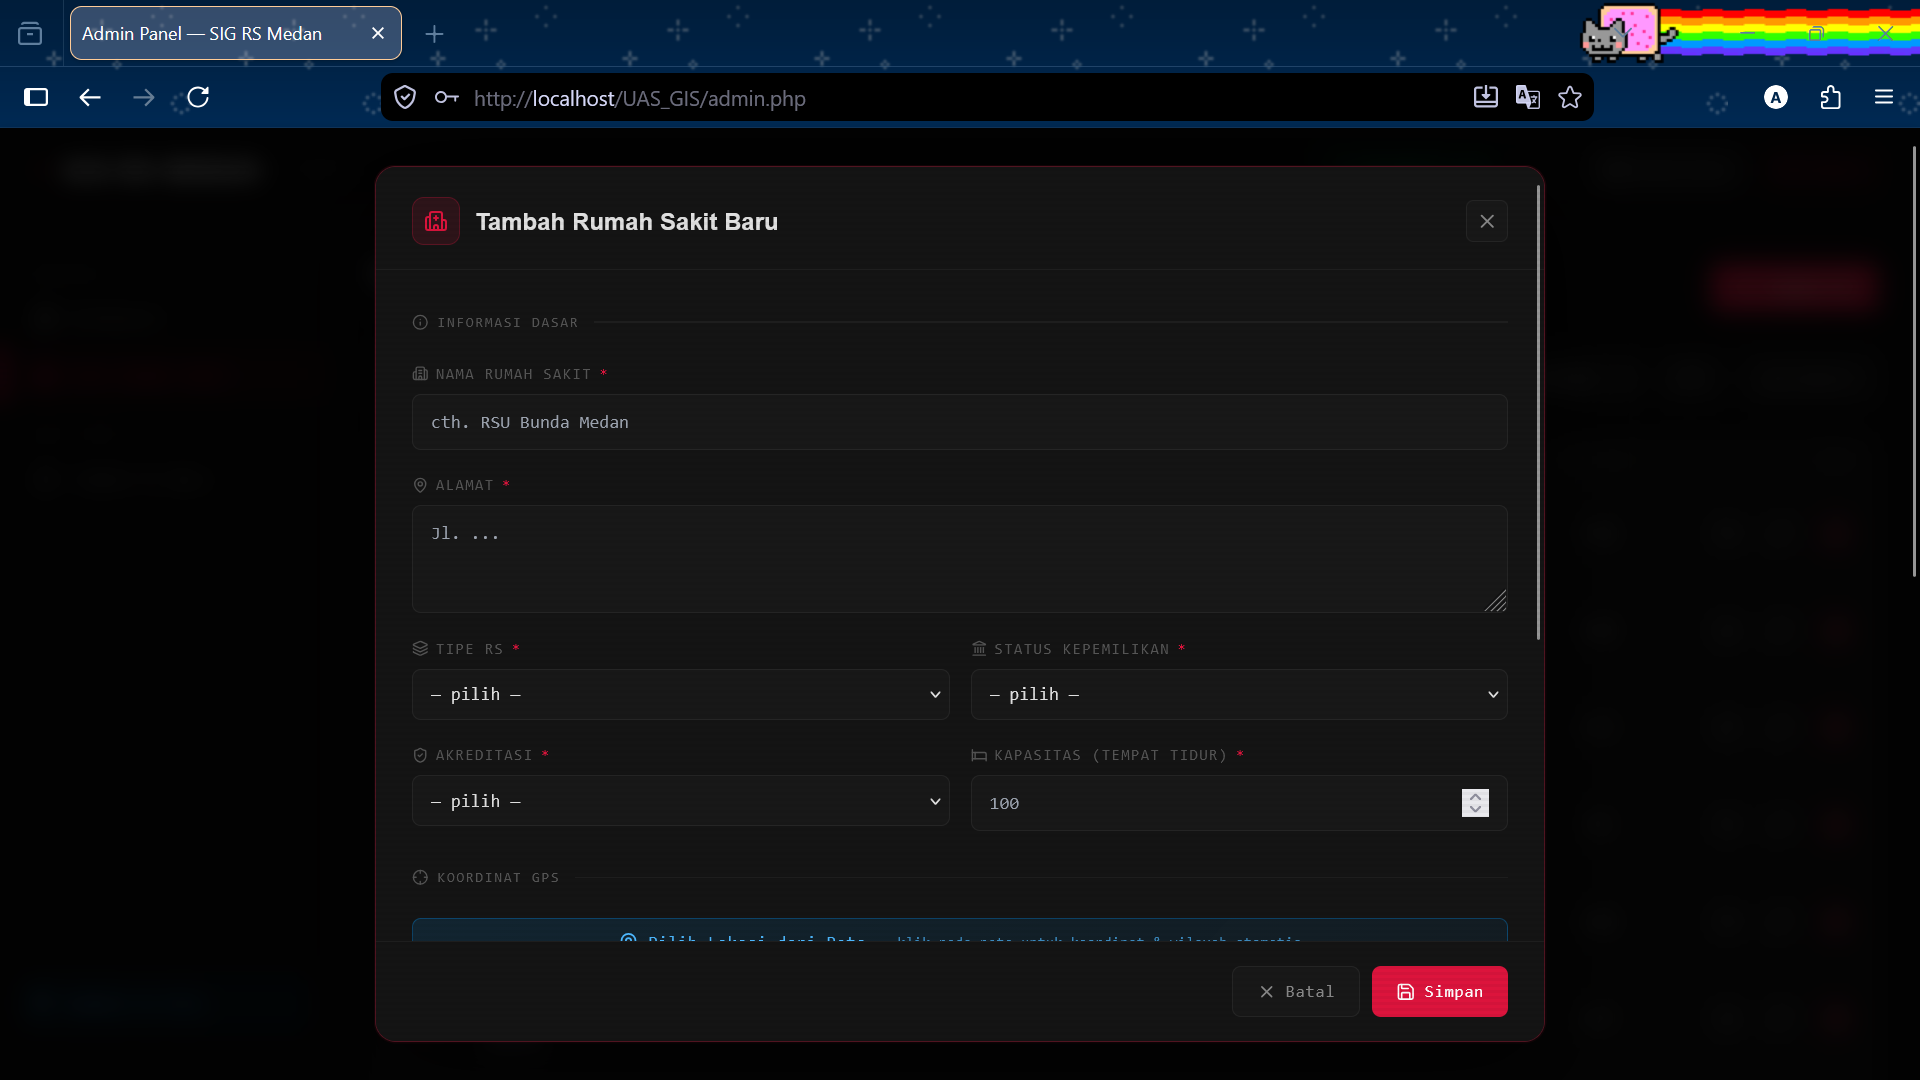Click the install/download page icon in address bar
This screenshot has height=1080, width=1920.
coord(1486,97)
